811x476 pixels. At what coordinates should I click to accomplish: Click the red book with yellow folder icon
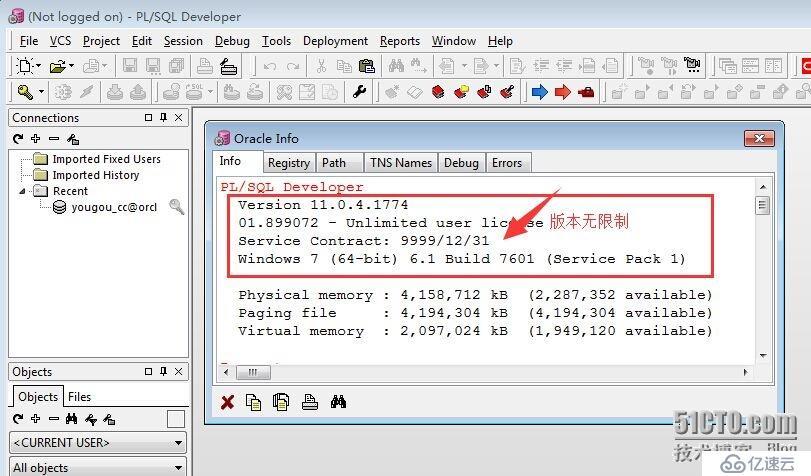click(461, 92)
